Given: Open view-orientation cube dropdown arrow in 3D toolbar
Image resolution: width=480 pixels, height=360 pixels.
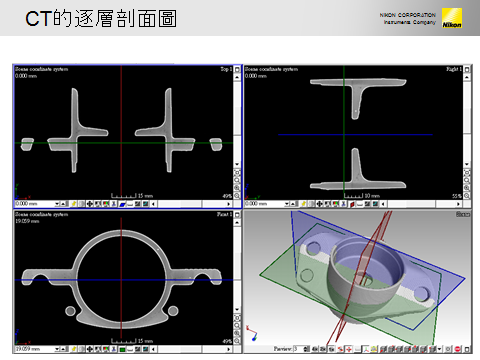Looking at the screenshot, I should pyautogui.click(x=439, y=349).
